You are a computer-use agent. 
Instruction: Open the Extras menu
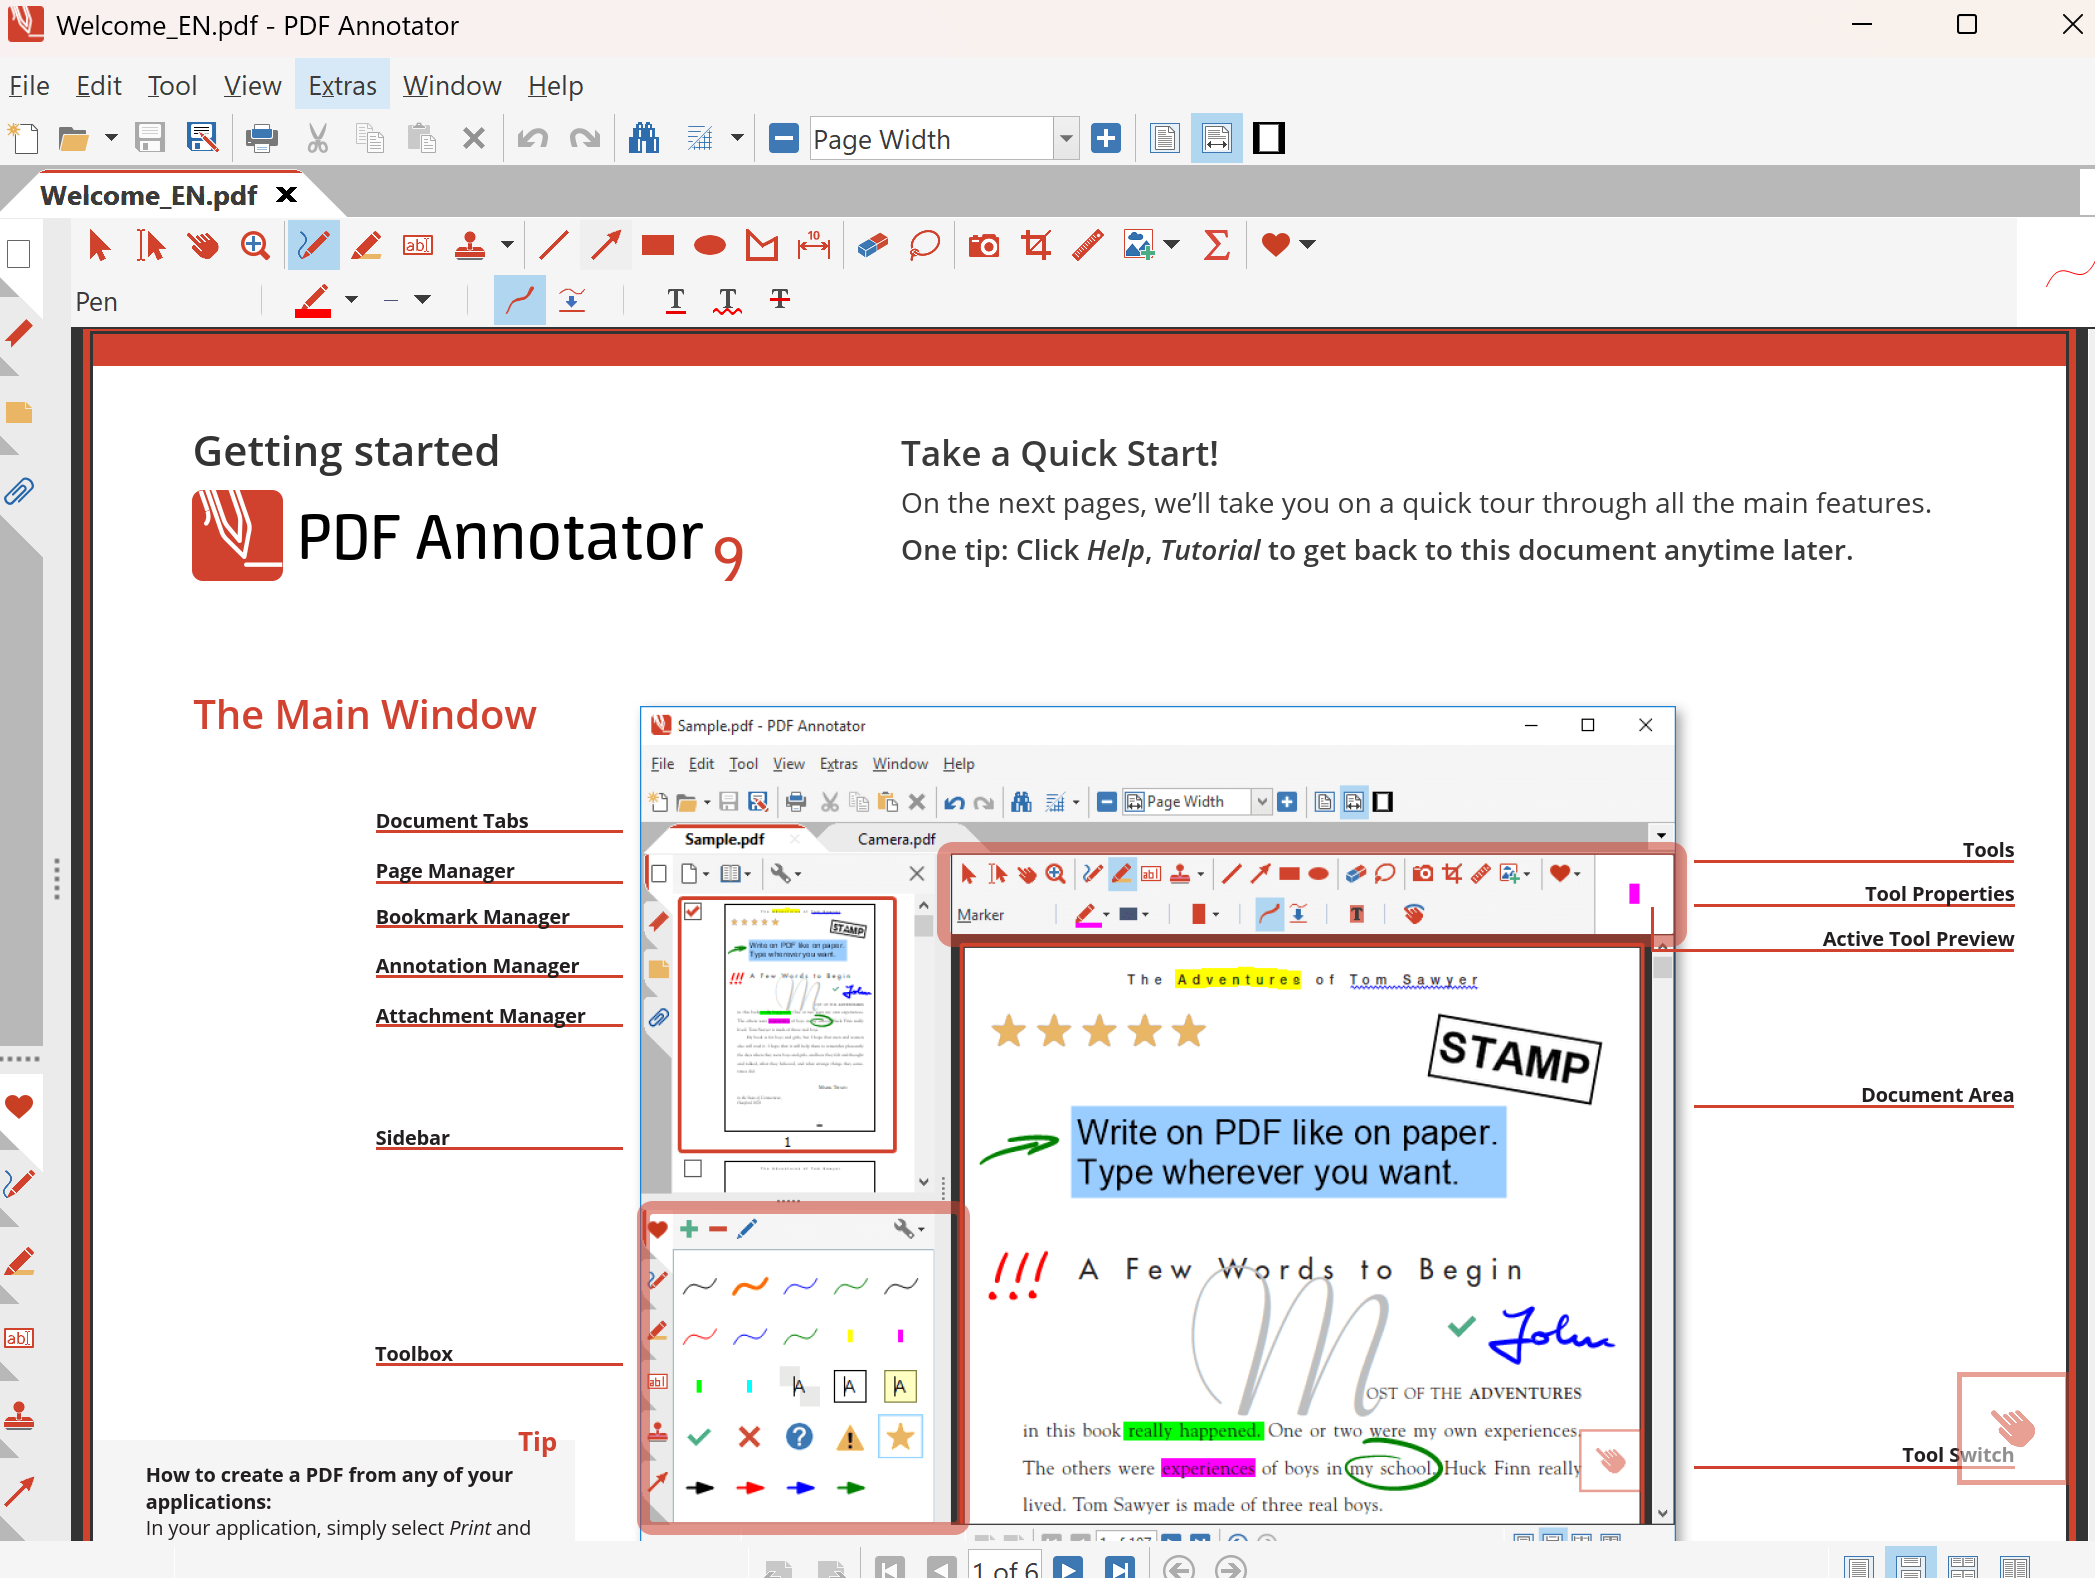(342, 86)
